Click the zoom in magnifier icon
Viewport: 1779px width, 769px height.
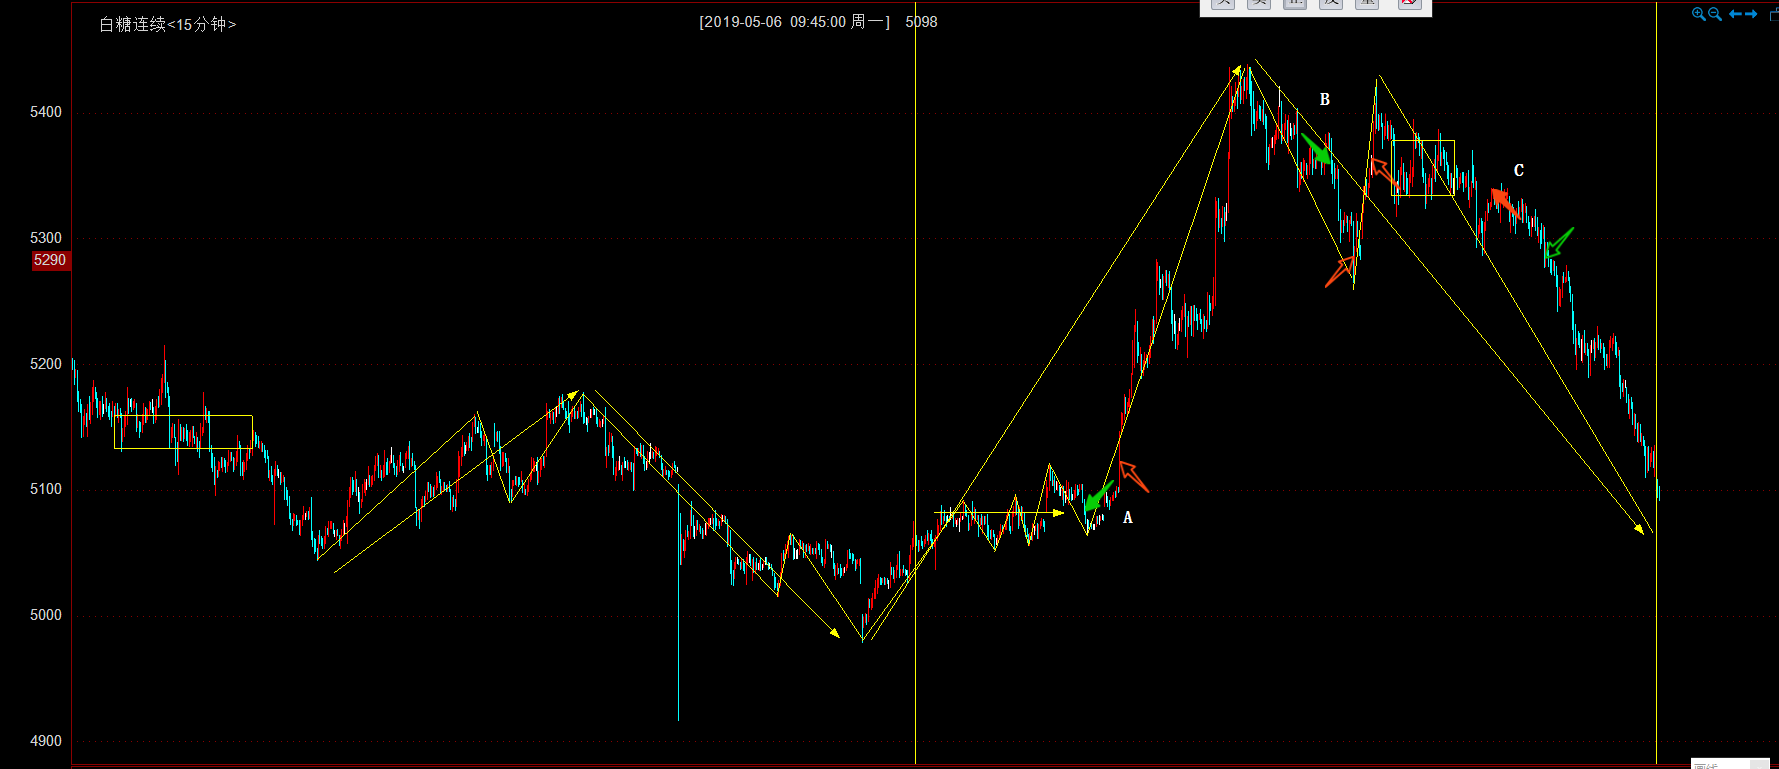(1698, 14)
